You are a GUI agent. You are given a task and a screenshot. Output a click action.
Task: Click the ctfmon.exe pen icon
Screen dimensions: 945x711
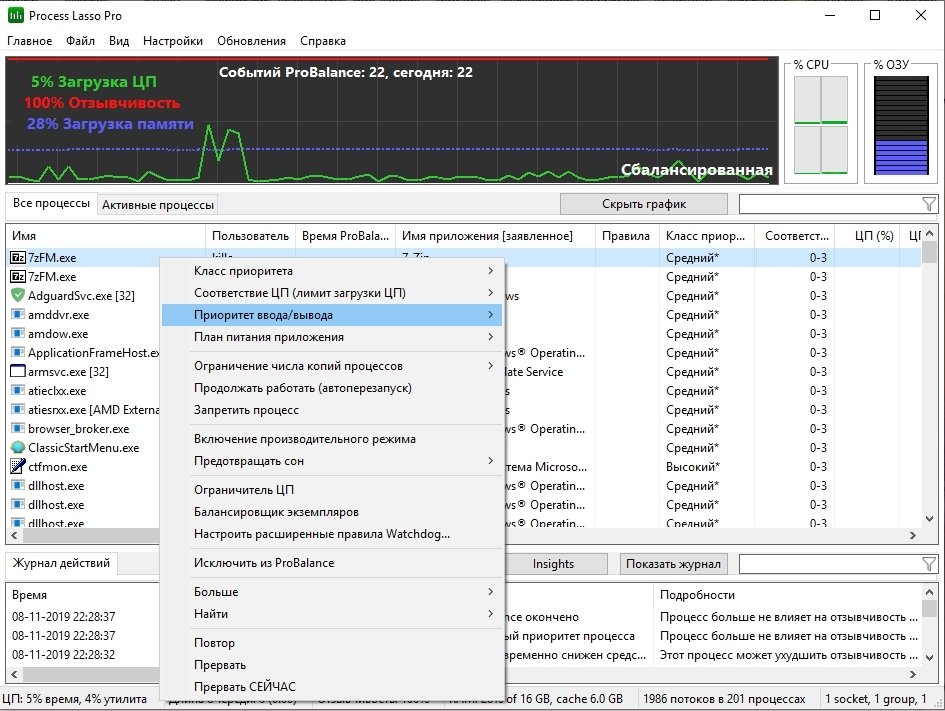tap(18, 466)
